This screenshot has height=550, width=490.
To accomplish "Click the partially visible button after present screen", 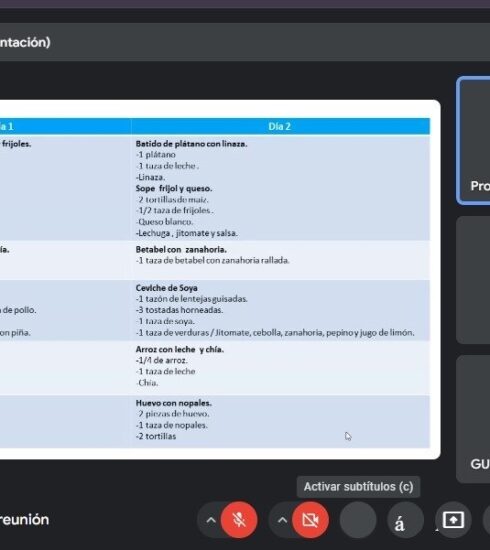I will 486,519.
